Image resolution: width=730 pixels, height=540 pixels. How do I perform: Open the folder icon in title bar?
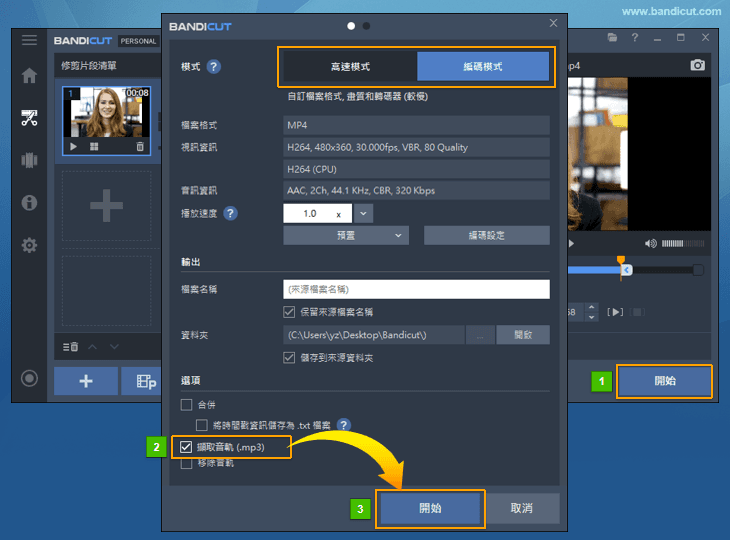pos(612,37)
